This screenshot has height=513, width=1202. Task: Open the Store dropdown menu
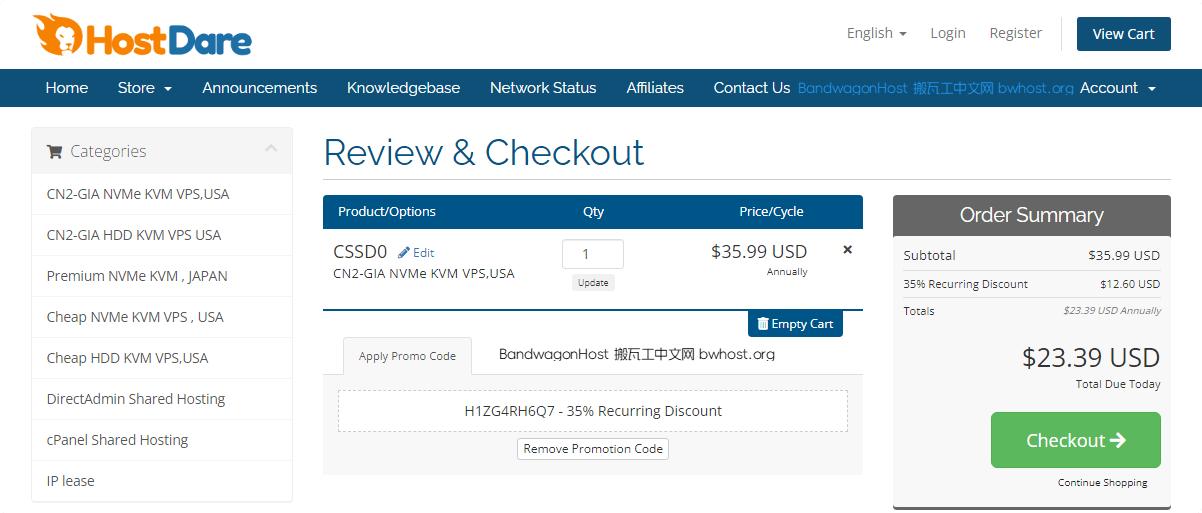[145, 88]
